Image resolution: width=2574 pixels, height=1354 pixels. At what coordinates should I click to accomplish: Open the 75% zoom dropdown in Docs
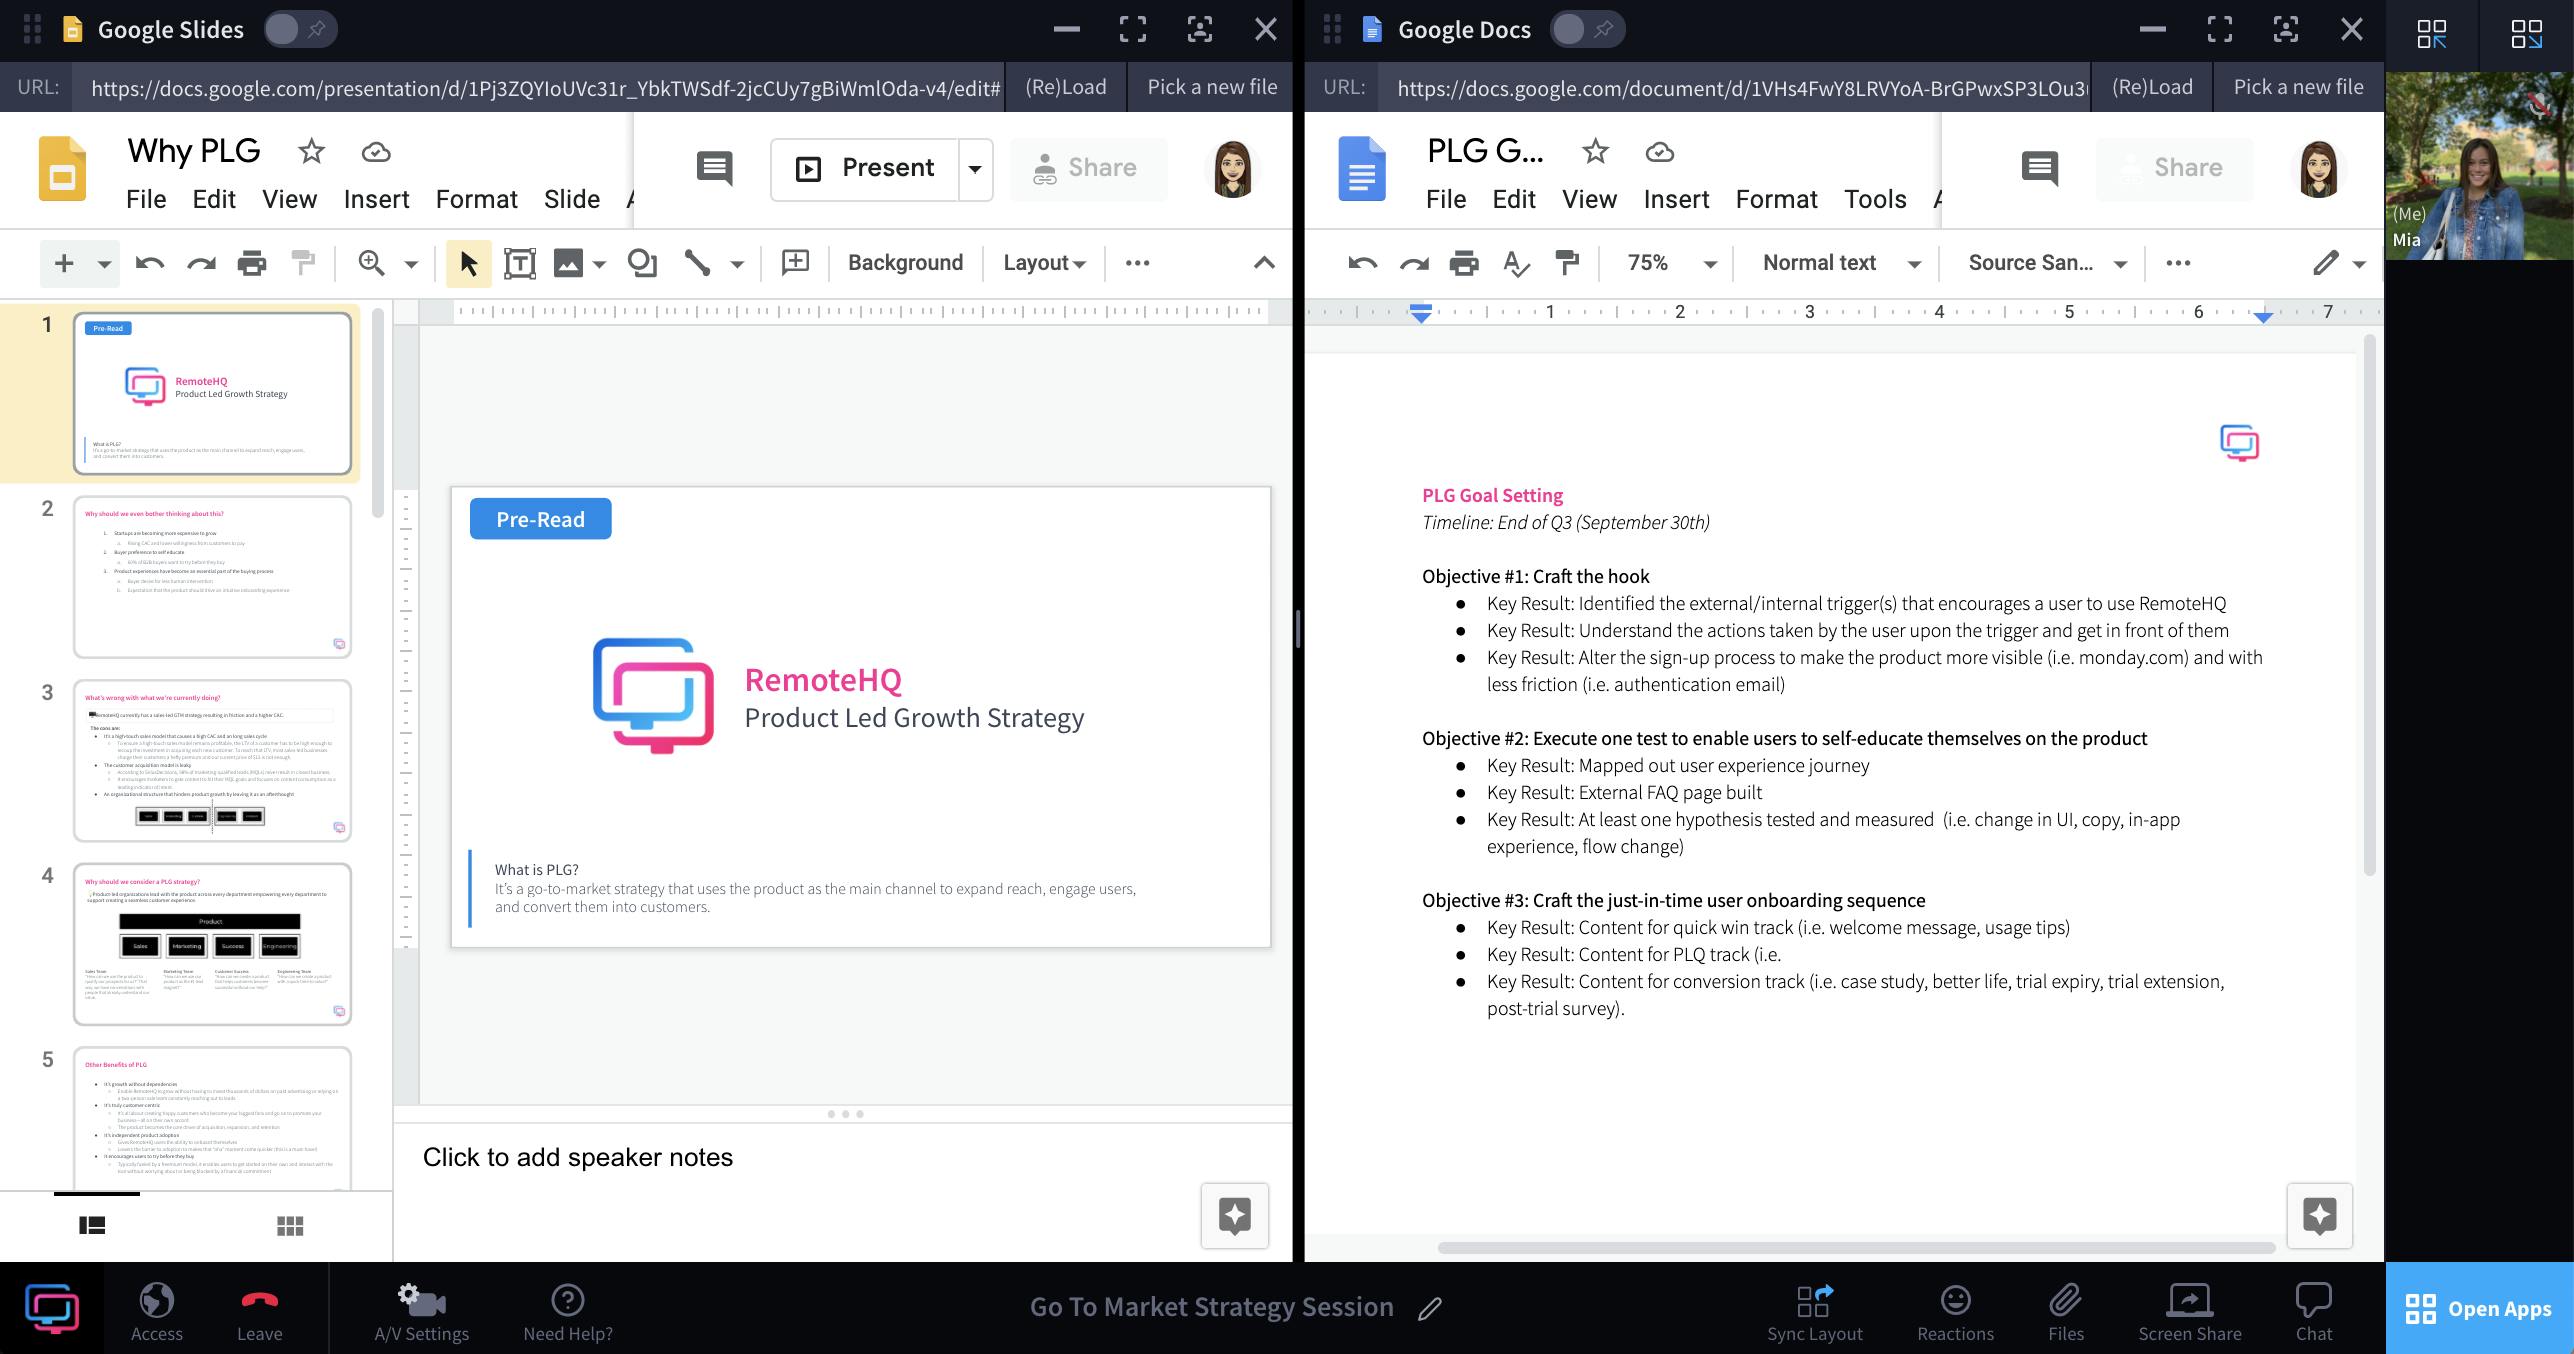click(x=1671, y=263)
